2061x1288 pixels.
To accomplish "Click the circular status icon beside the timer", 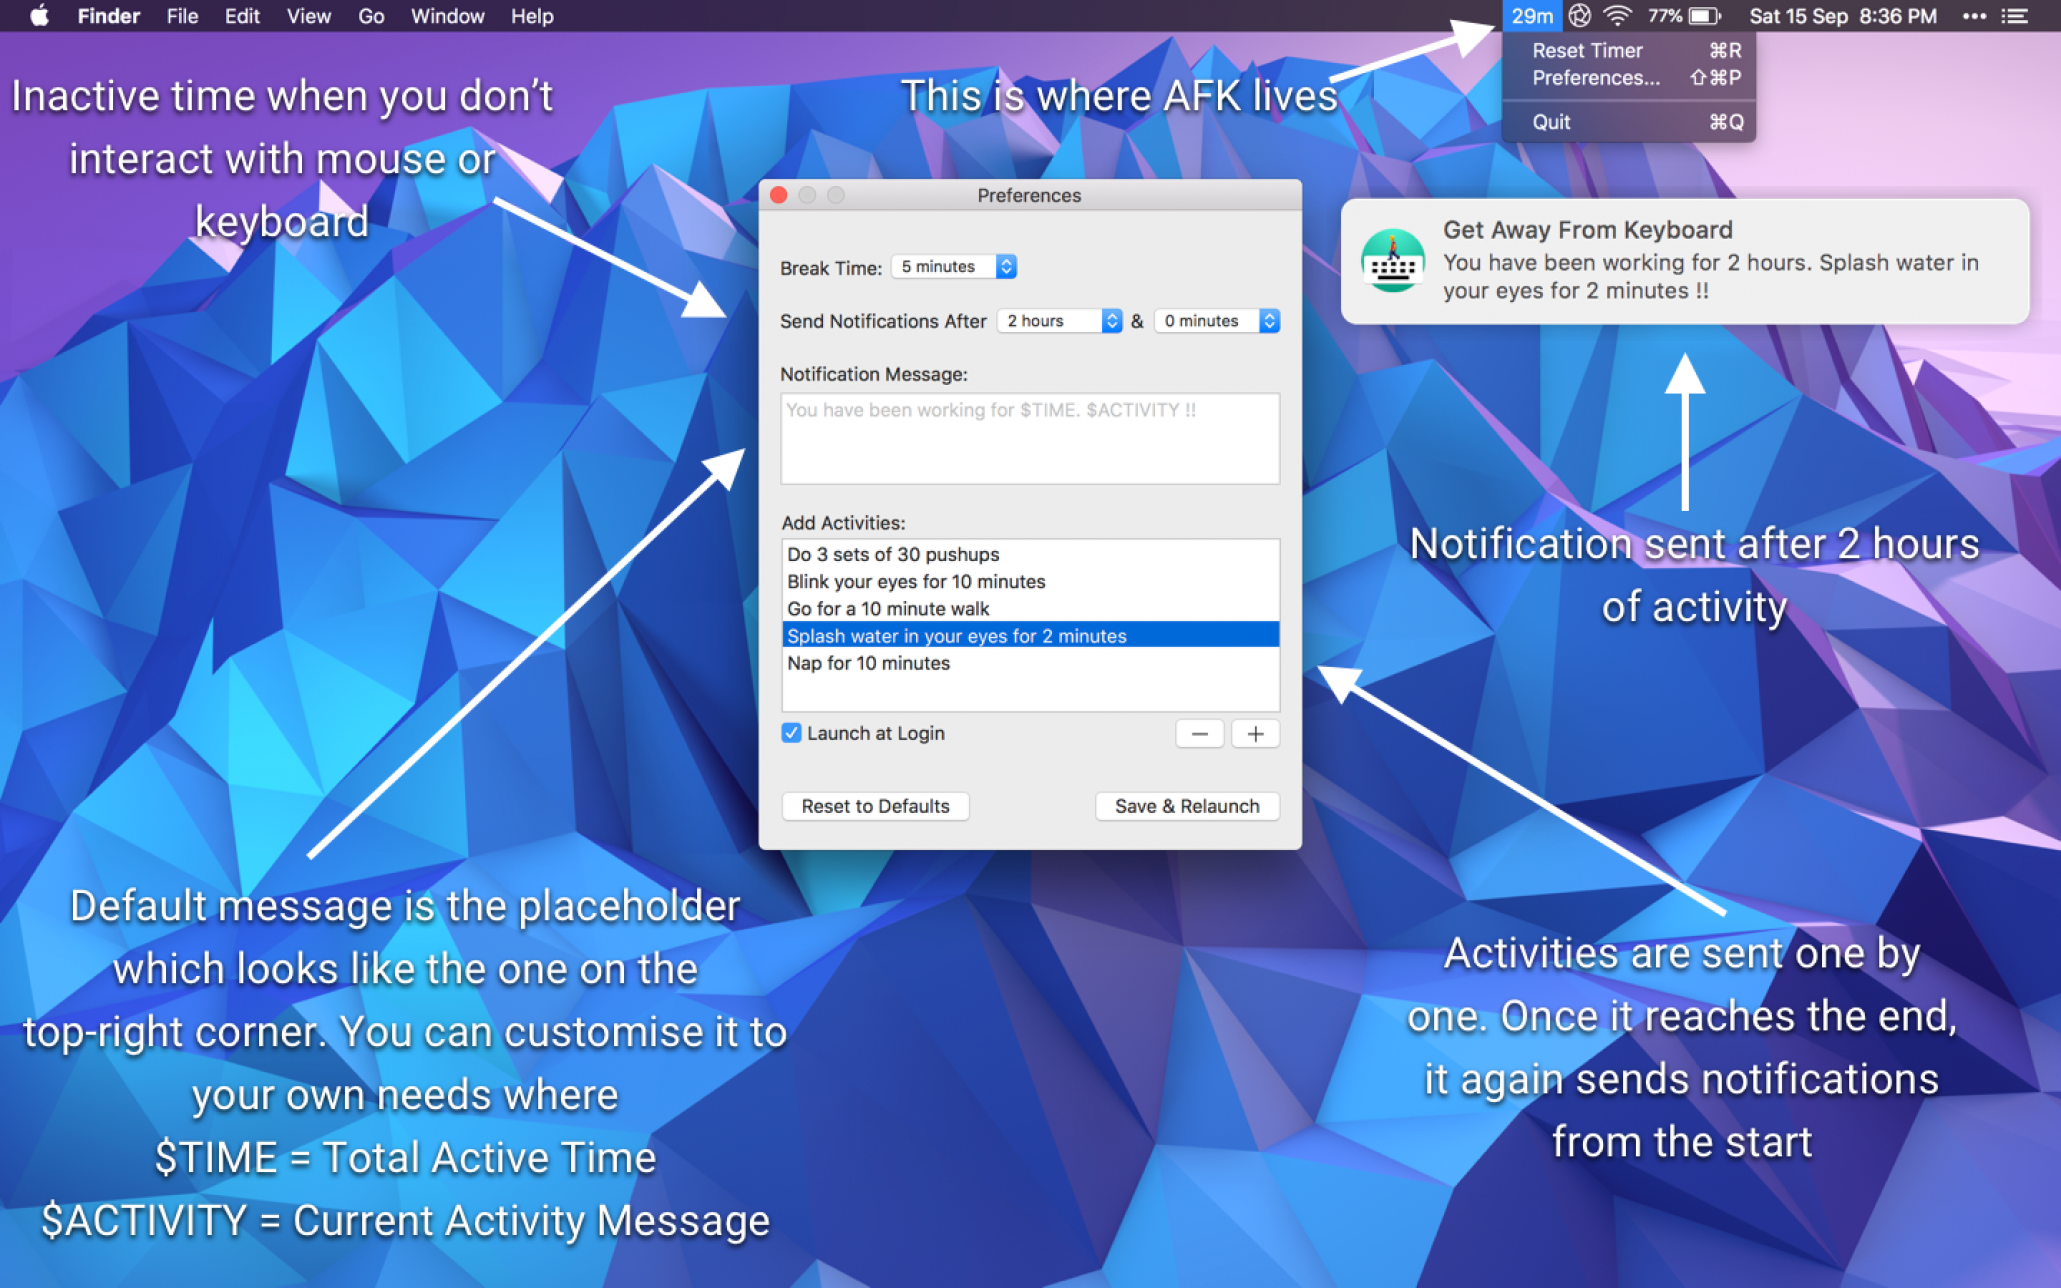I will [x=1579, y=16].
